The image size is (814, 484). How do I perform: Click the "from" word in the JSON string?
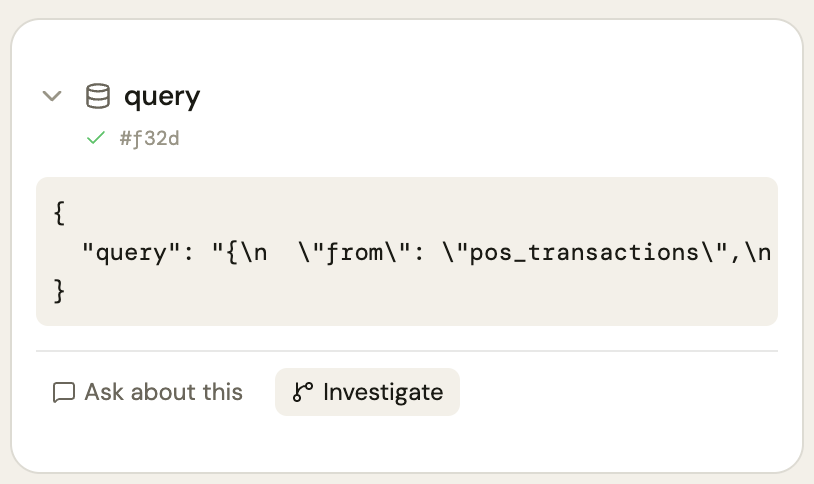360,252
